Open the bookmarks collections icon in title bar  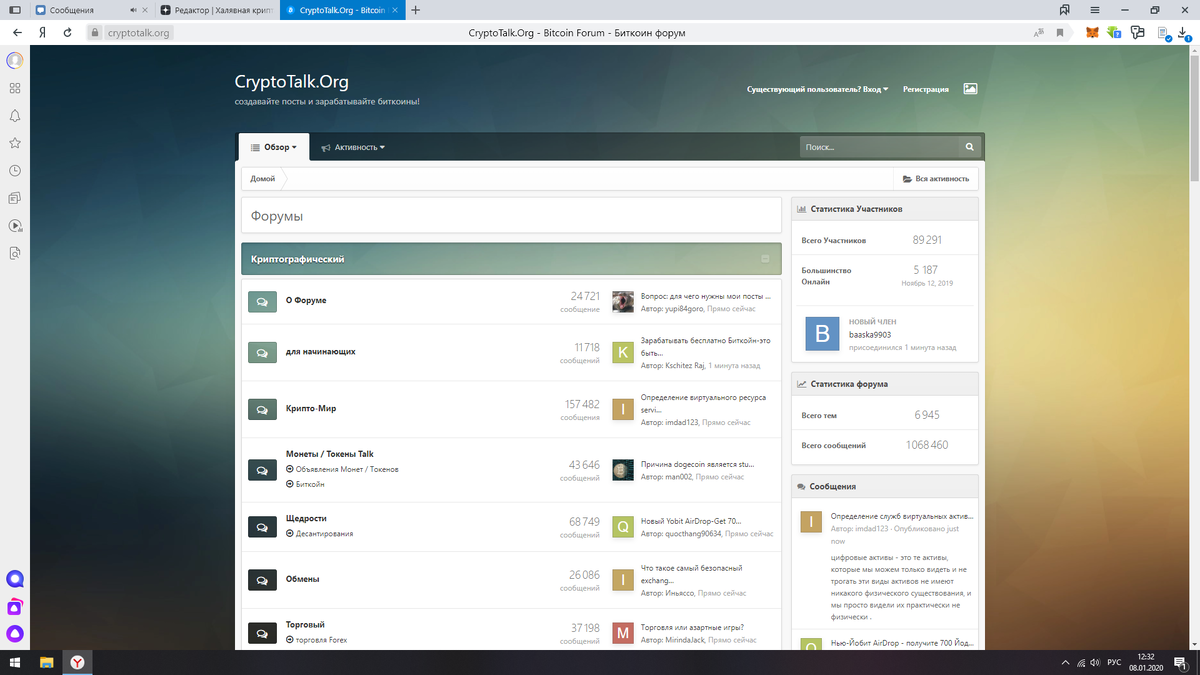(1066, 9)
